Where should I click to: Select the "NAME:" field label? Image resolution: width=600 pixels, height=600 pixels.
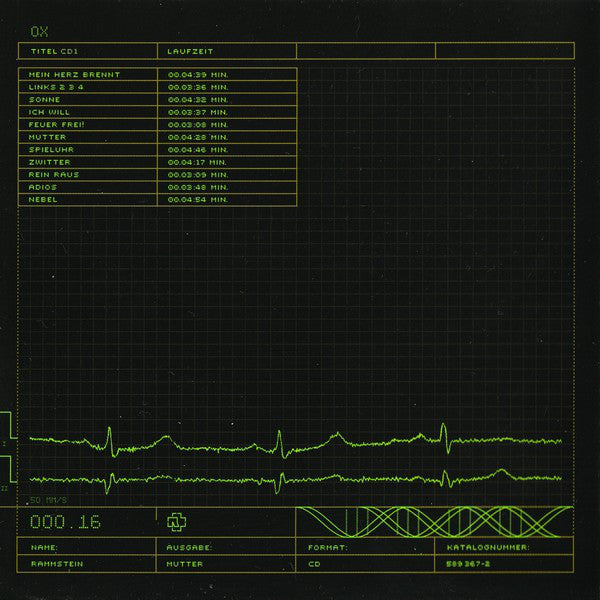tap(44, 548)
